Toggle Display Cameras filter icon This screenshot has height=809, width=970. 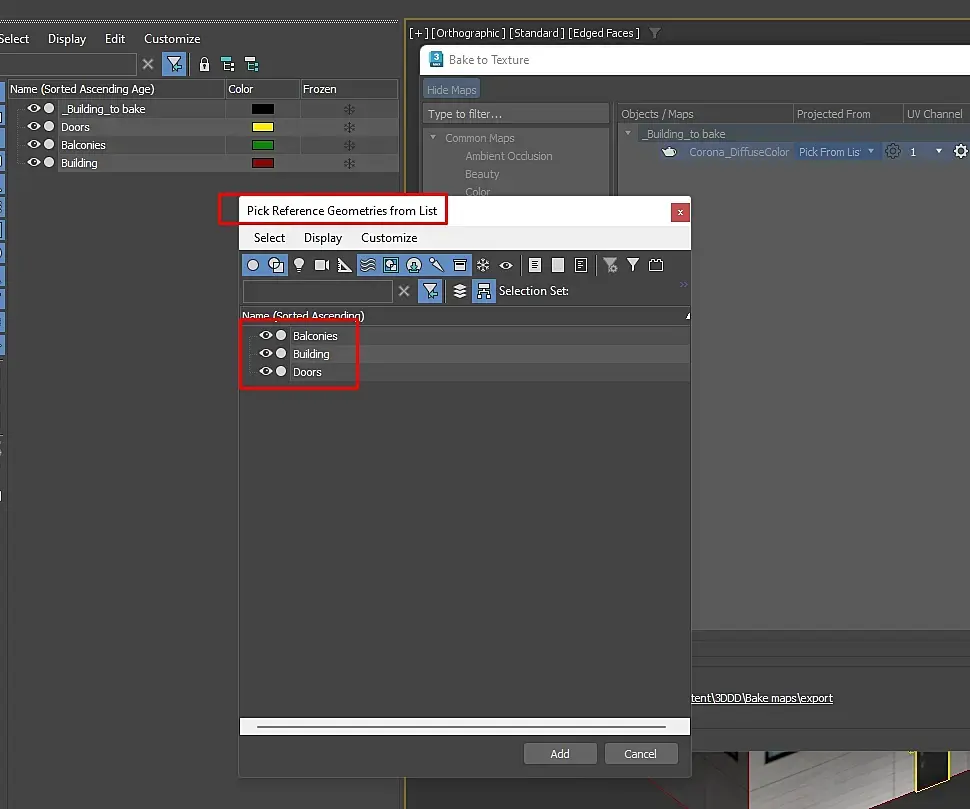(x=322, y=265)
